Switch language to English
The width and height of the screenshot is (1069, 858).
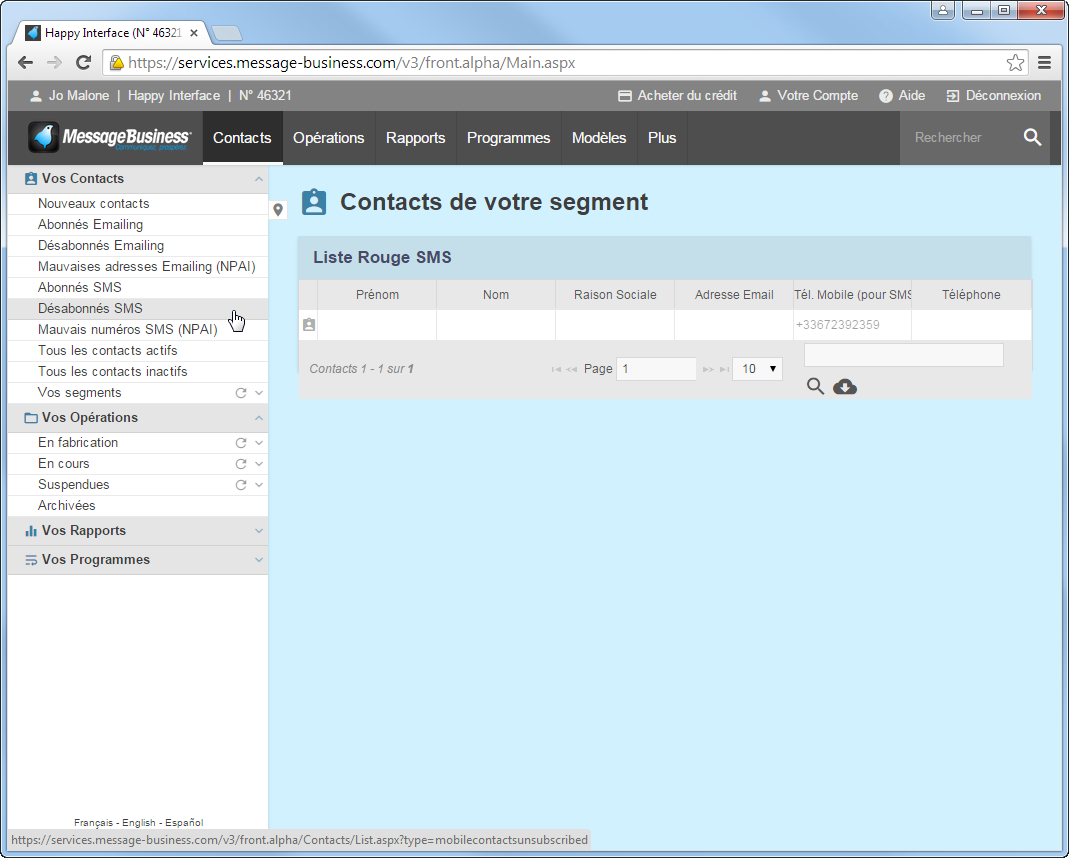point(138,823)
